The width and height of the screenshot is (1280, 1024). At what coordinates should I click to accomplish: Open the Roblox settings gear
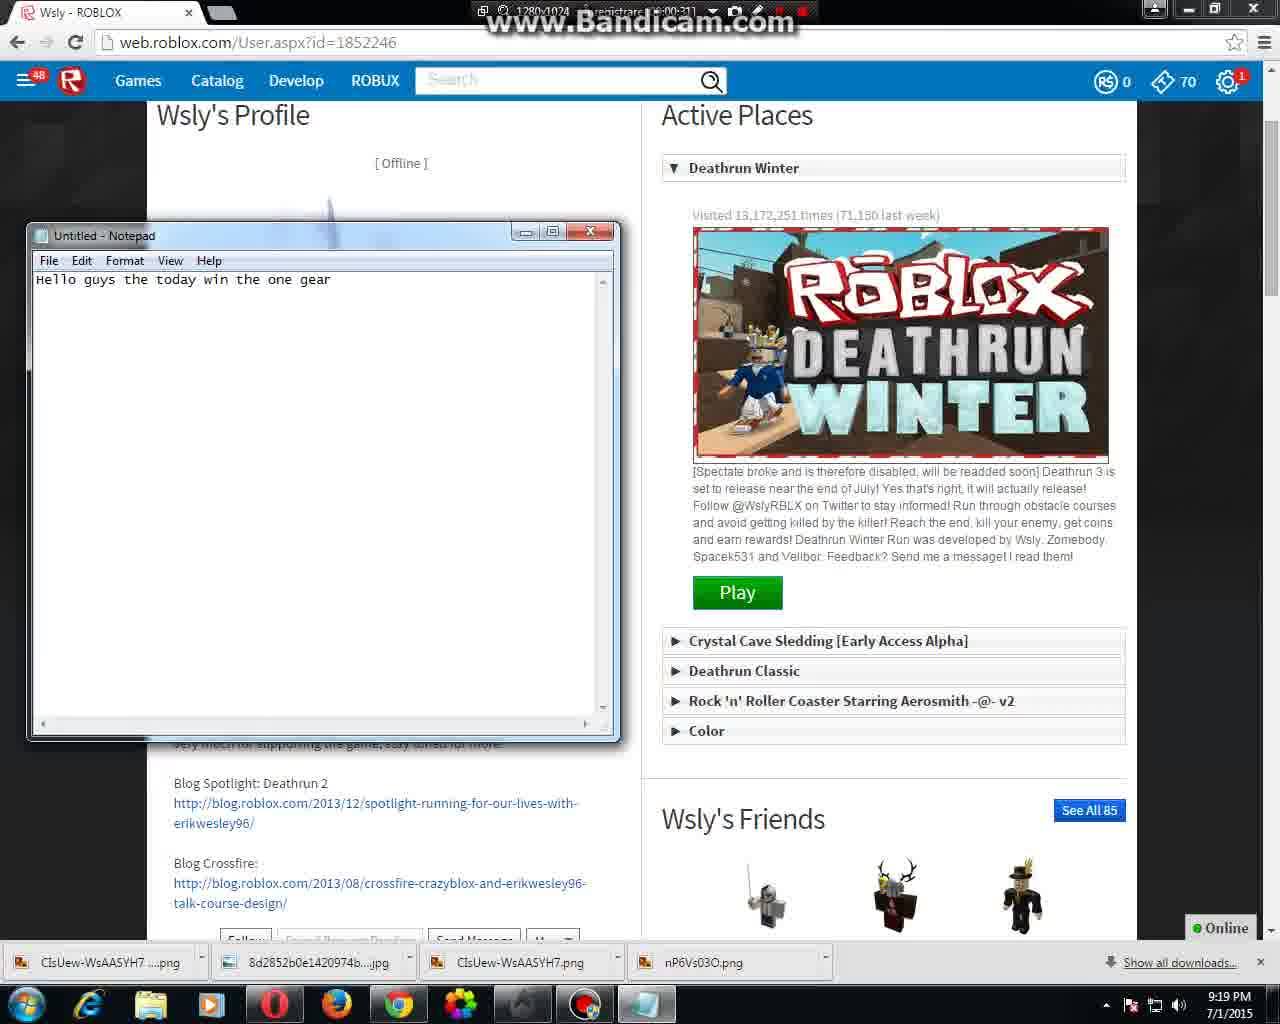[1227, 82]
